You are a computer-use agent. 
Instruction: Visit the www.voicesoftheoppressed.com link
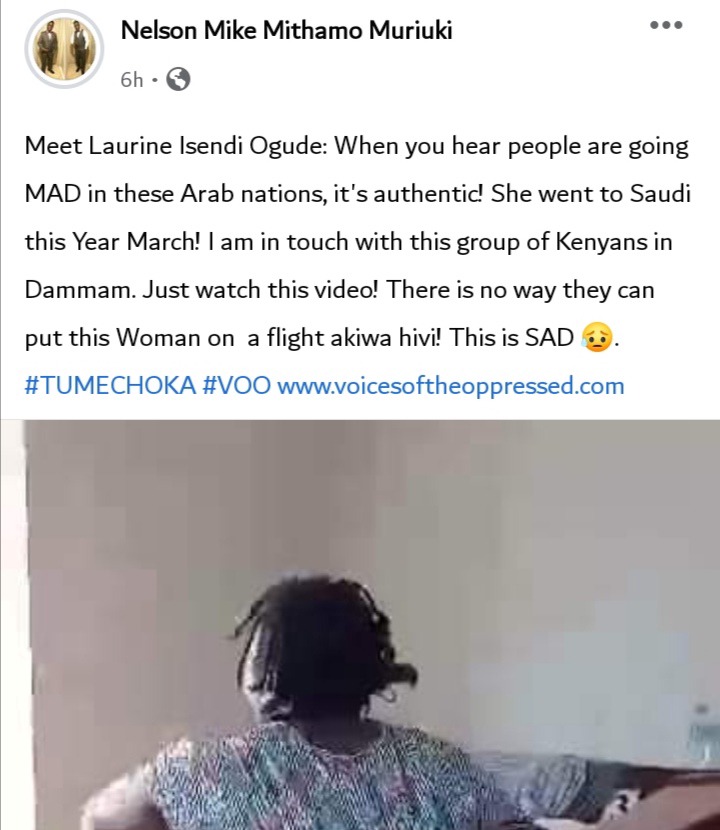point(451,385)
